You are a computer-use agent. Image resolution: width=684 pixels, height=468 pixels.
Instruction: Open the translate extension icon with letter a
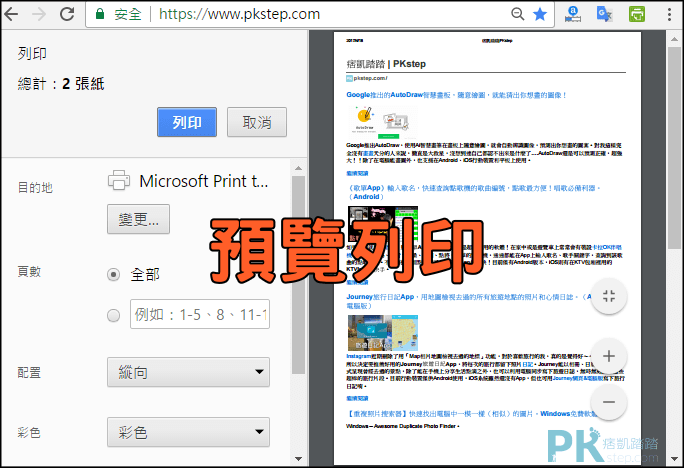click(572, 14)
